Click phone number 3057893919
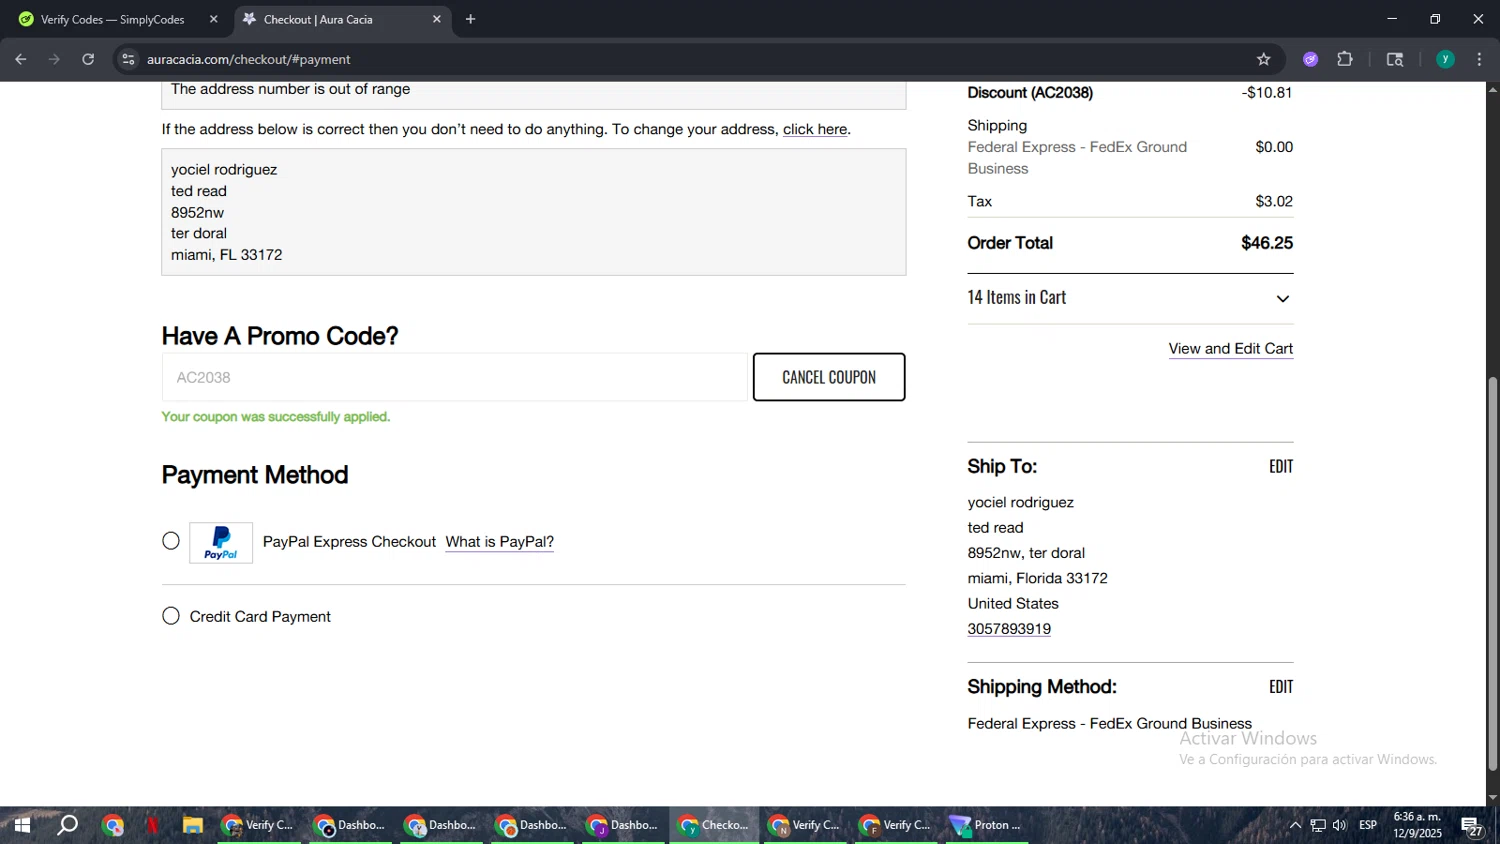1500x844 pixels. [x=1009, y=629]
